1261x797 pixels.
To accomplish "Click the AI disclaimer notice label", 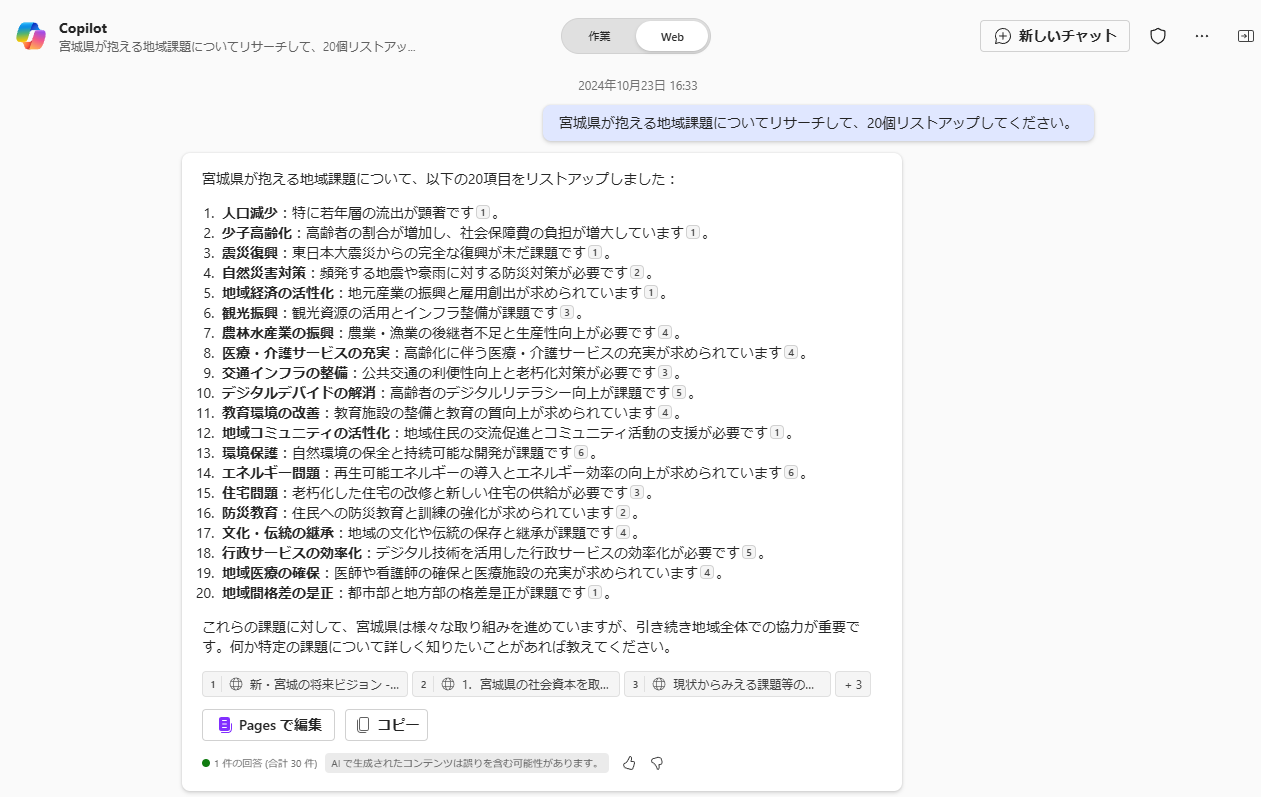I will 467,763.
